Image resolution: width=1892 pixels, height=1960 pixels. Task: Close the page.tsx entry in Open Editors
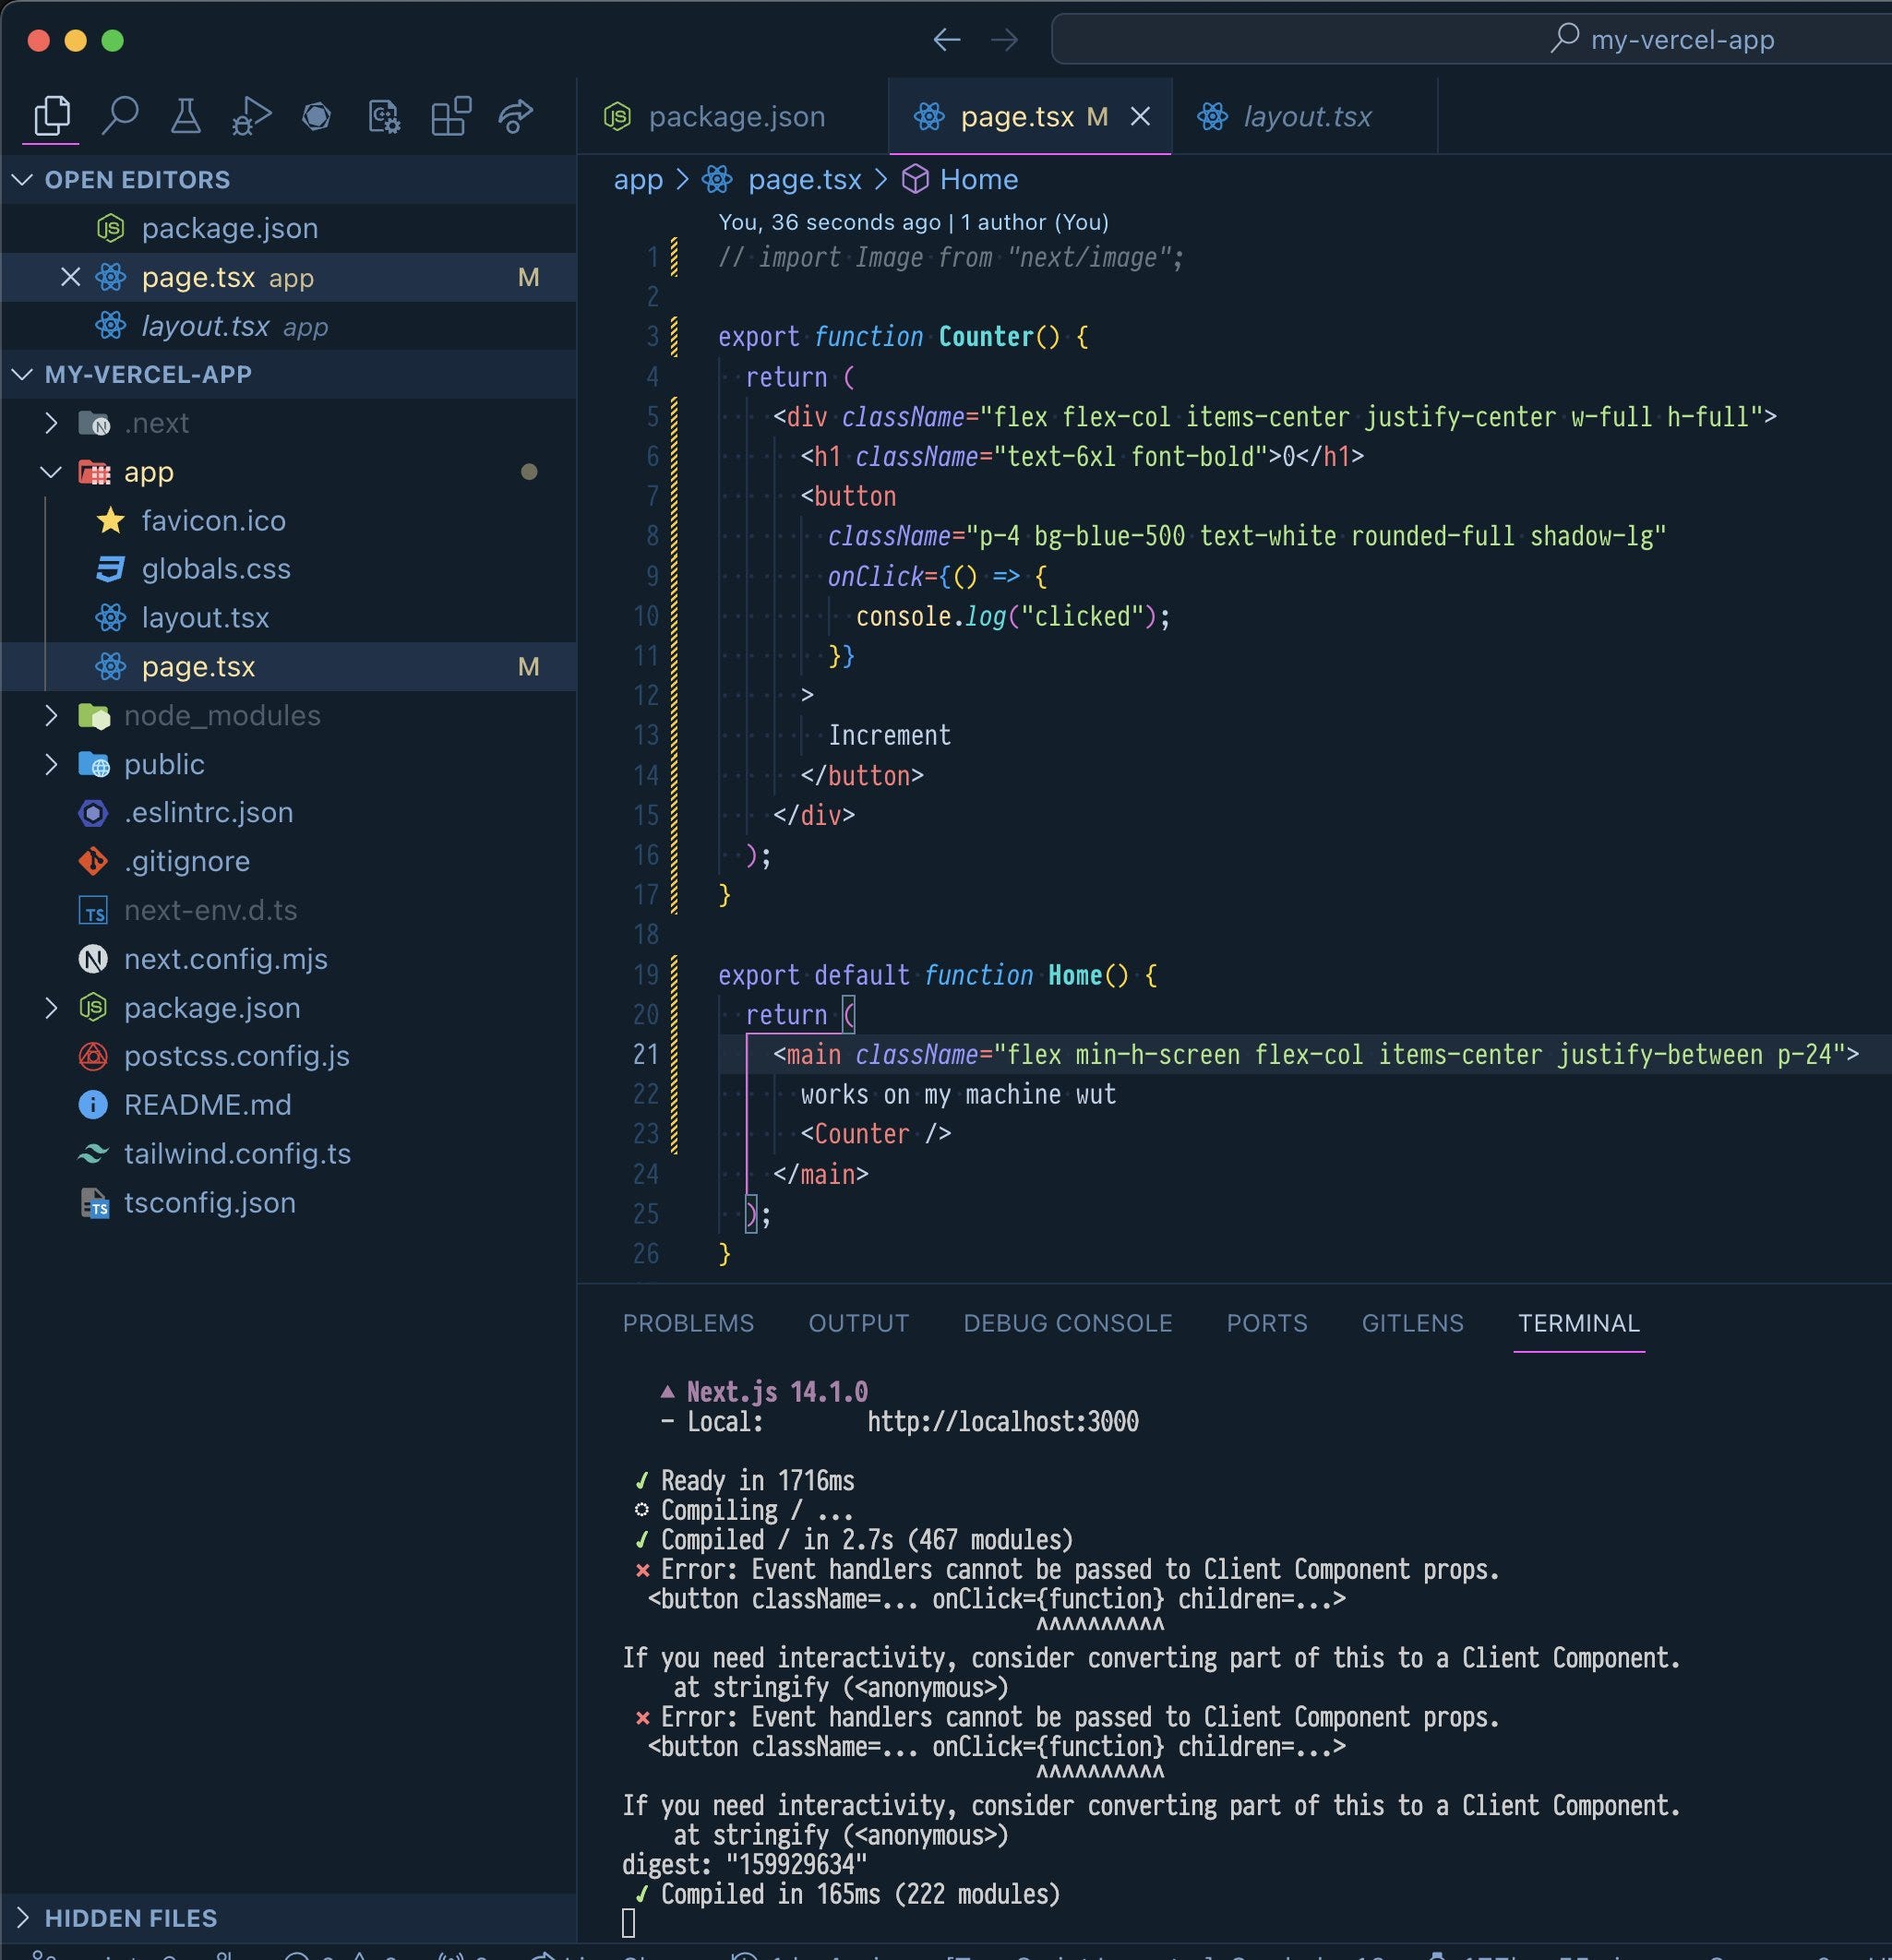pyautogui.click(x=69, y=277)
